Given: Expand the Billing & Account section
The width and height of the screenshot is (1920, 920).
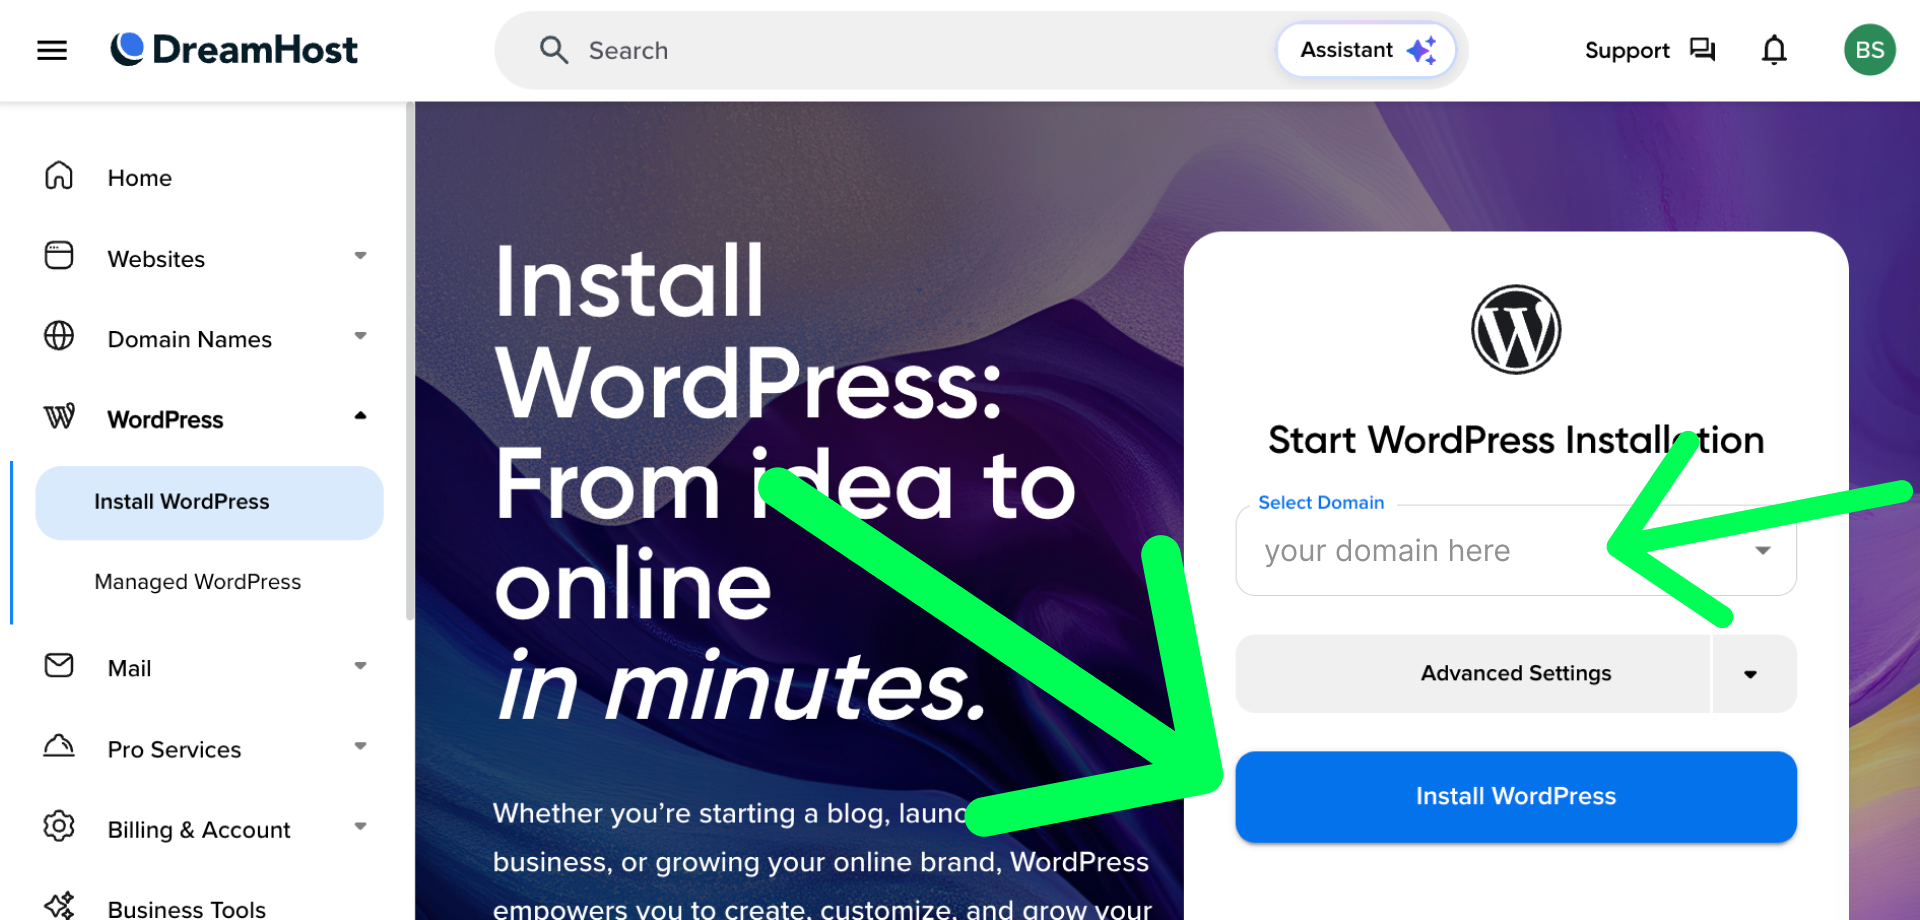Looking at the screenshot, I should (x=361, y=826).
